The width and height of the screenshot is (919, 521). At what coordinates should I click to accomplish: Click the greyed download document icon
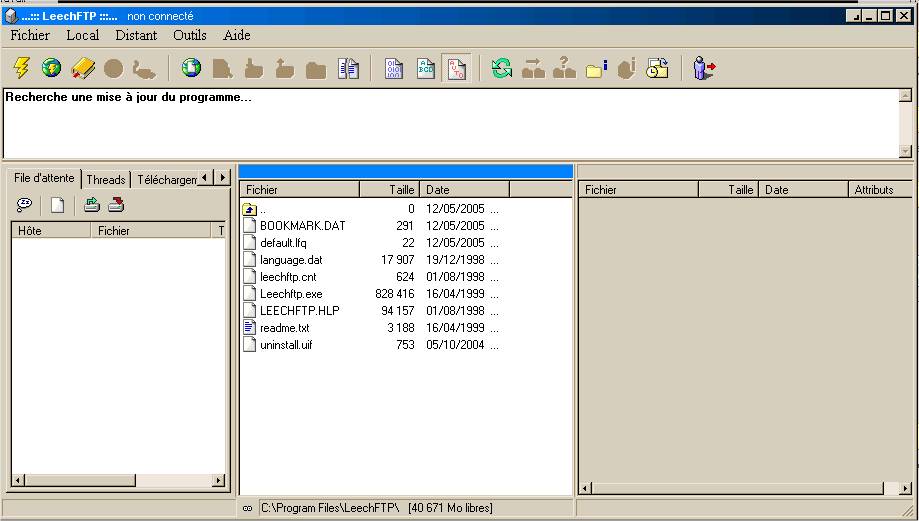[x=222, y=69]
